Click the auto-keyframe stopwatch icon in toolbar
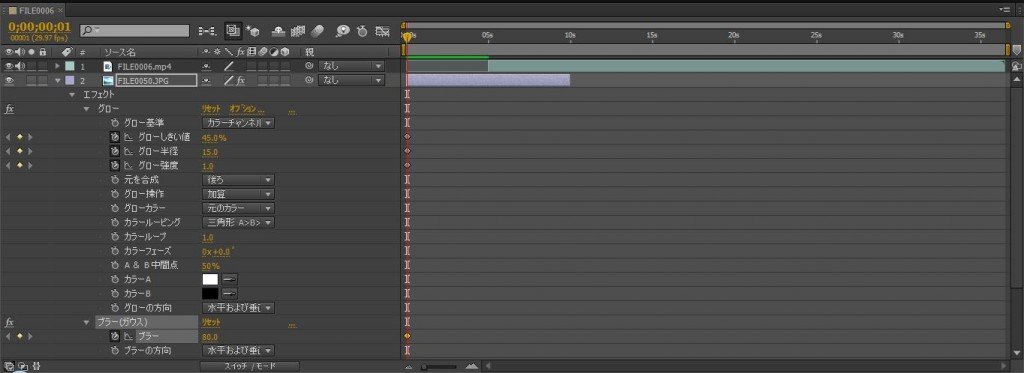The height and width of the screenshot is (373, 1024). (x=362, y=31)
